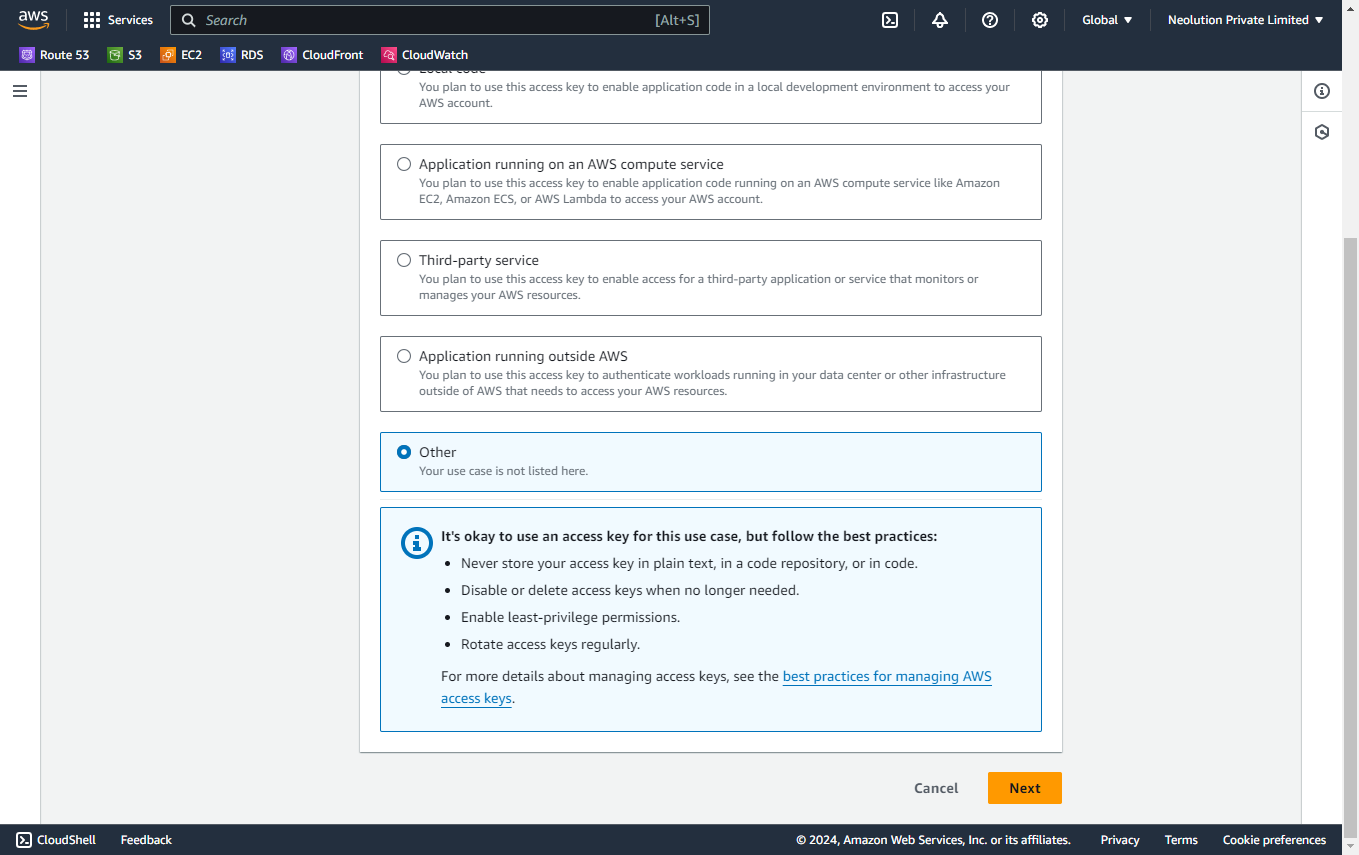Viewport: 1359px width, 855px height.
Task: Click the AWS logo home icon
Action: coord(33,19)
